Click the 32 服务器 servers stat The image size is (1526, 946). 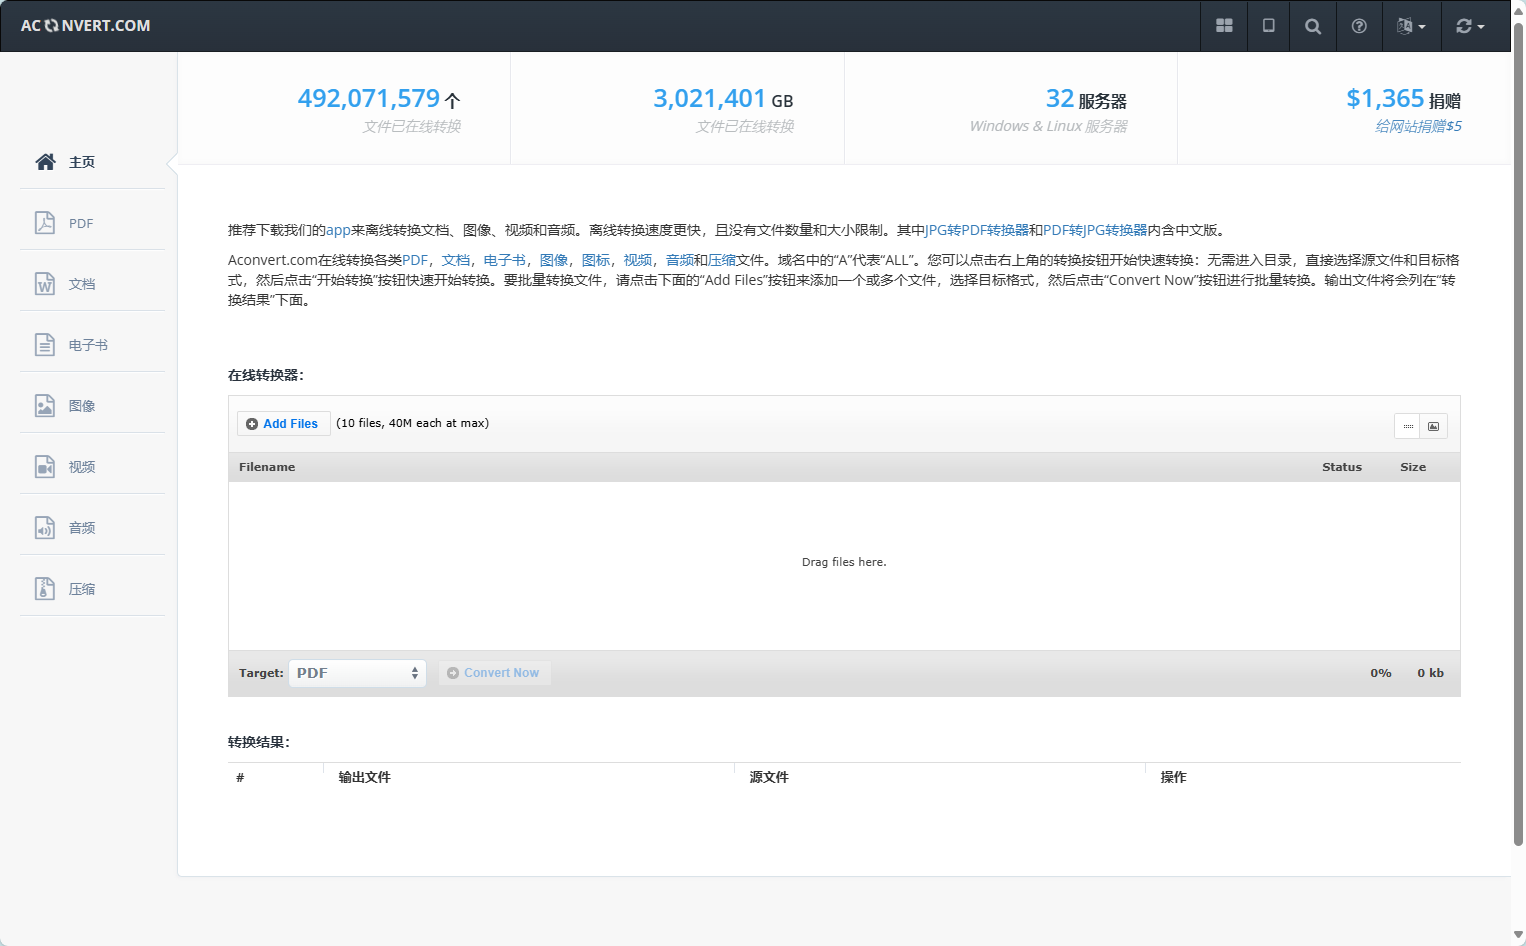[x=1086, y=99]
